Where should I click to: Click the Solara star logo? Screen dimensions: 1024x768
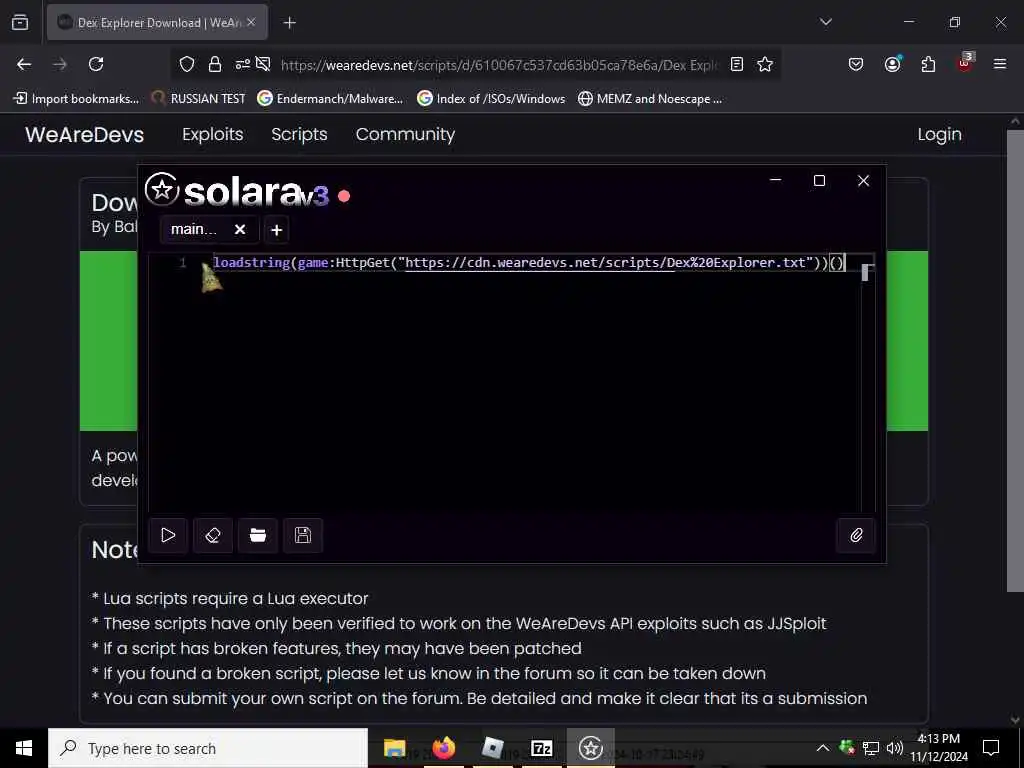162,190
